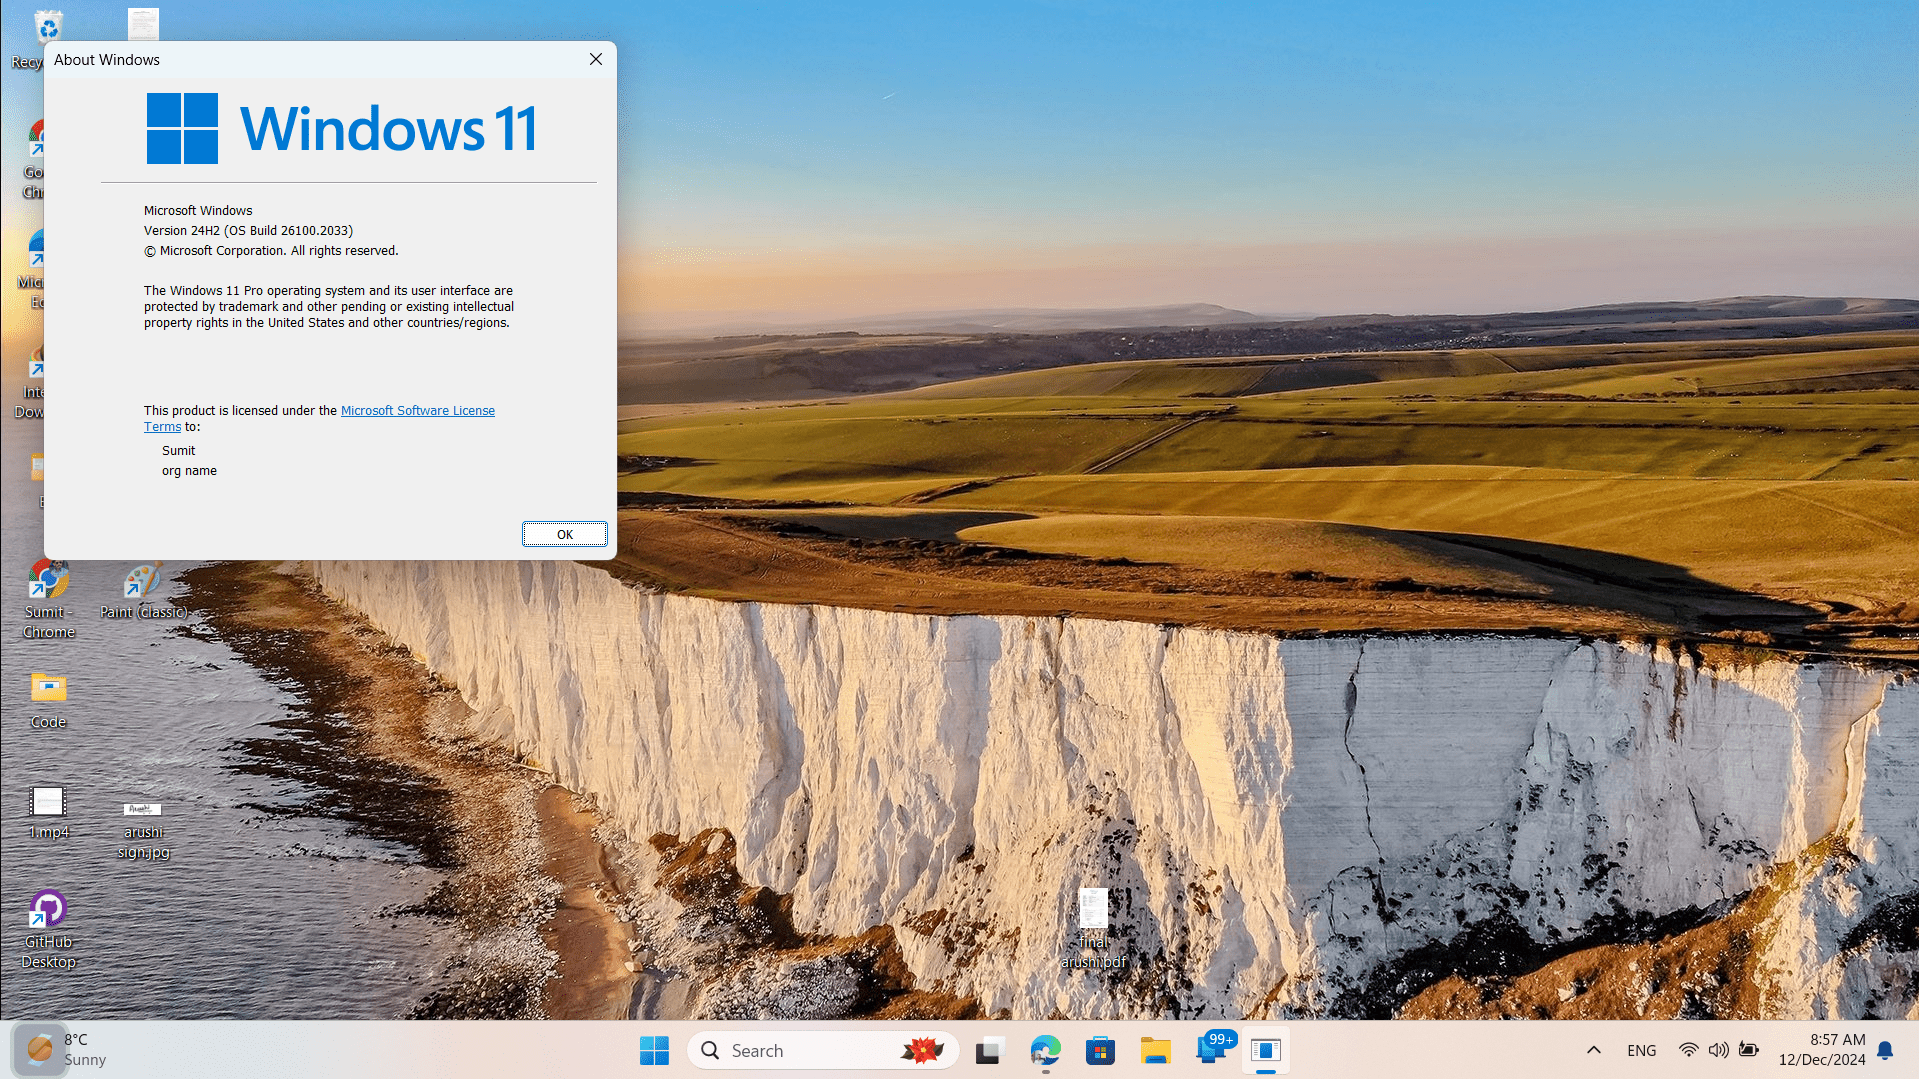1919x1079 pixels.
Task: Open the app with the 99+ badge
Action: click(1211, 1050)
